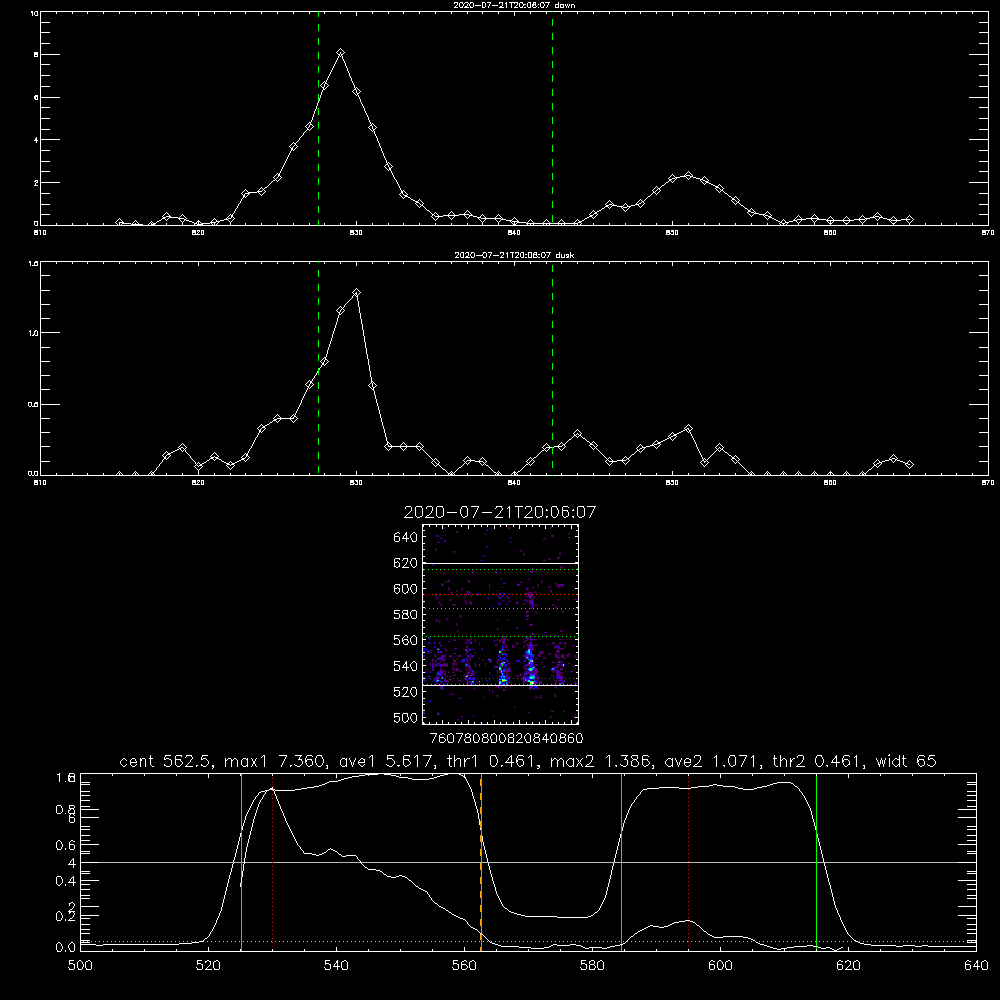
Task: Click the green-yellow center line at 562.5
Action: tap(481, 862)
